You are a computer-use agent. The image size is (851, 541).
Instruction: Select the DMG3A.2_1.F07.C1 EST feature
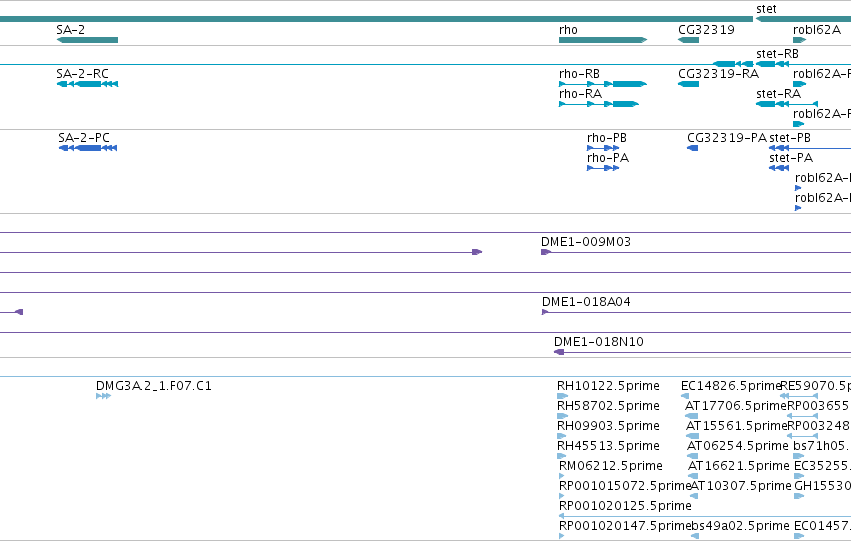(x=103, y=396)
